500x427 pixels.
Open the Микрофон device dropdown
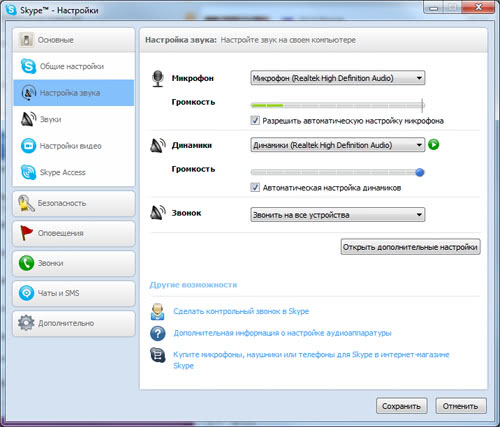(338, 78)
